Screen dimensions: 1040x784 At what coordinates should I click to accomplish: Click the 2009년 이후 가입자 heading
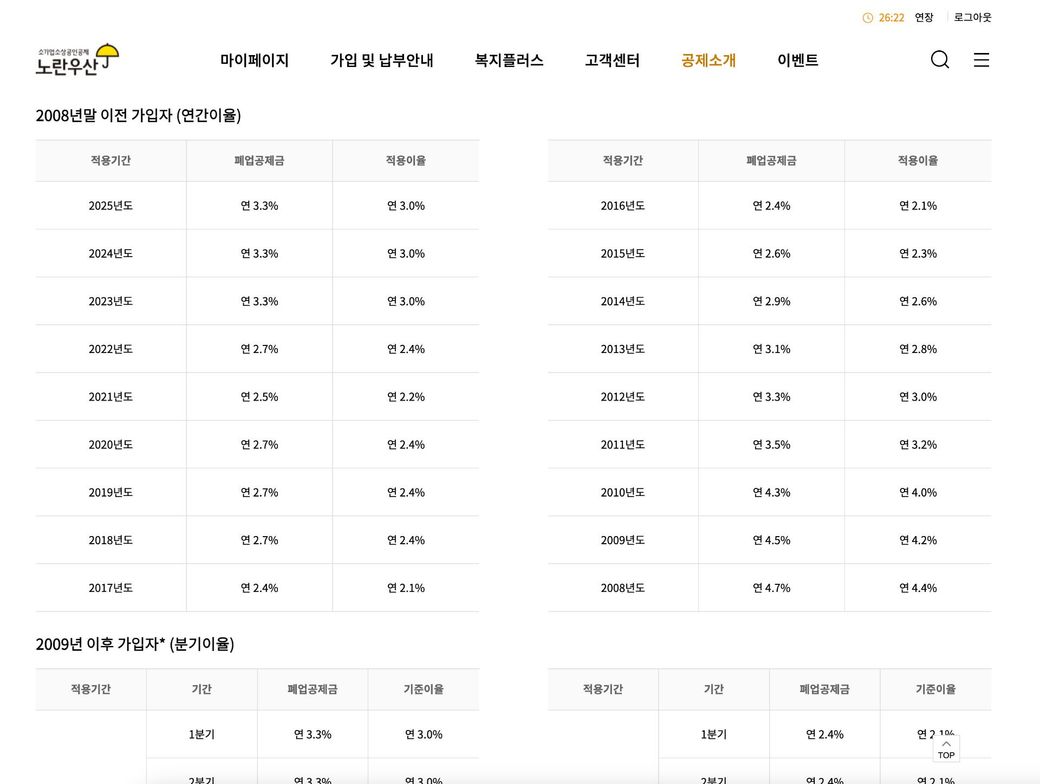[135, 644]
